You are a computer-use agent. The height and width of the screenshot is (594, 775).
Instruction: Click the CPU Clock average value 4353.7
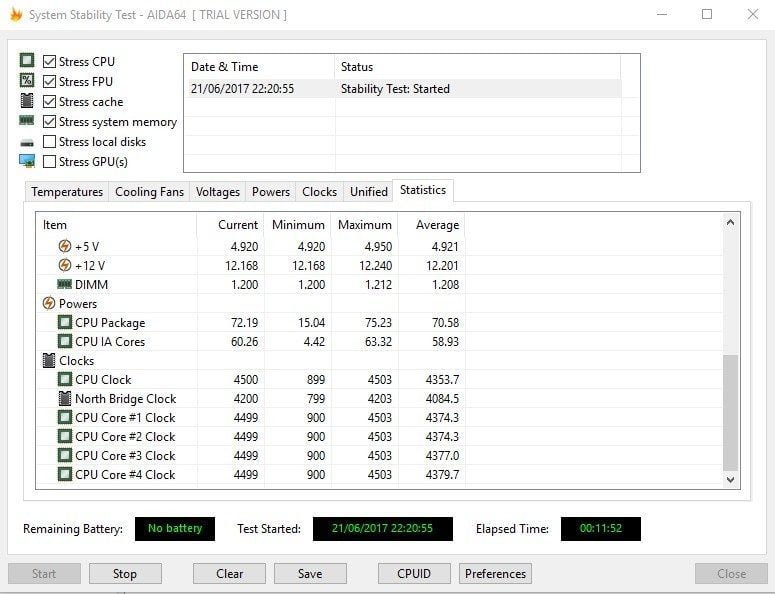442,380
